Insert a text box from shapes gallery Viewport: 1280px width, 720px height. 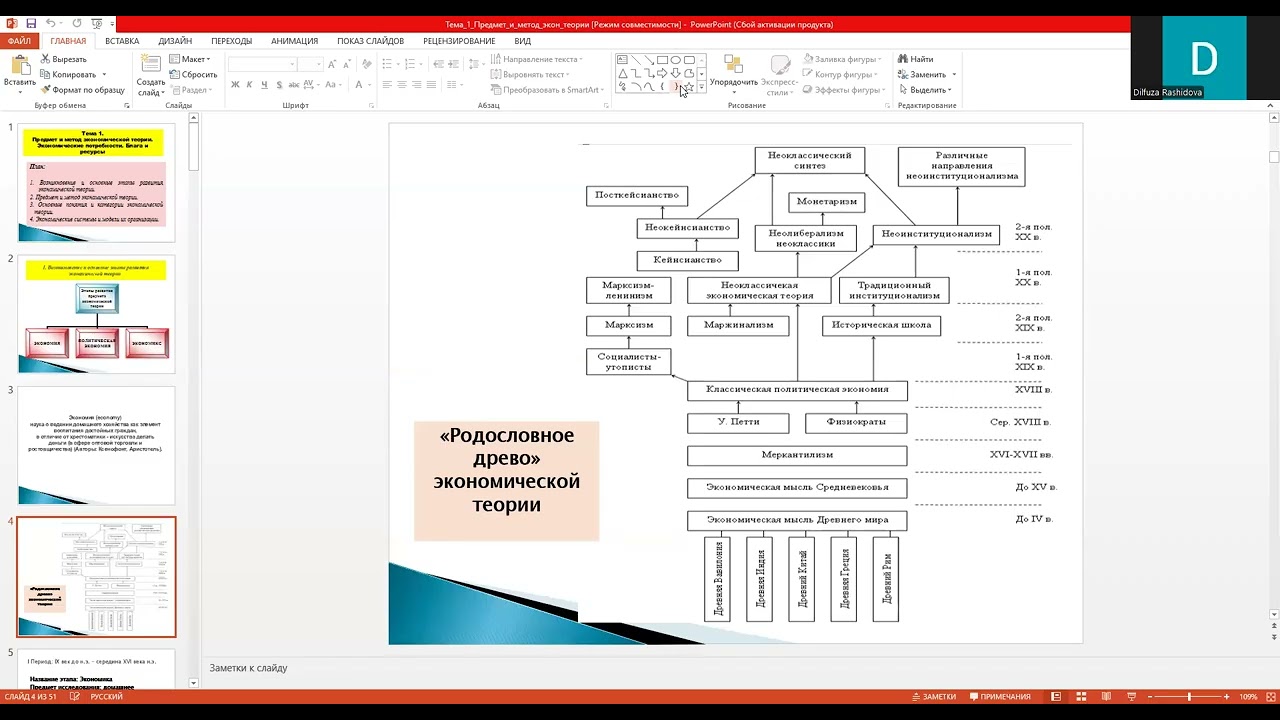pyautogui.click(x=623, y=60)
